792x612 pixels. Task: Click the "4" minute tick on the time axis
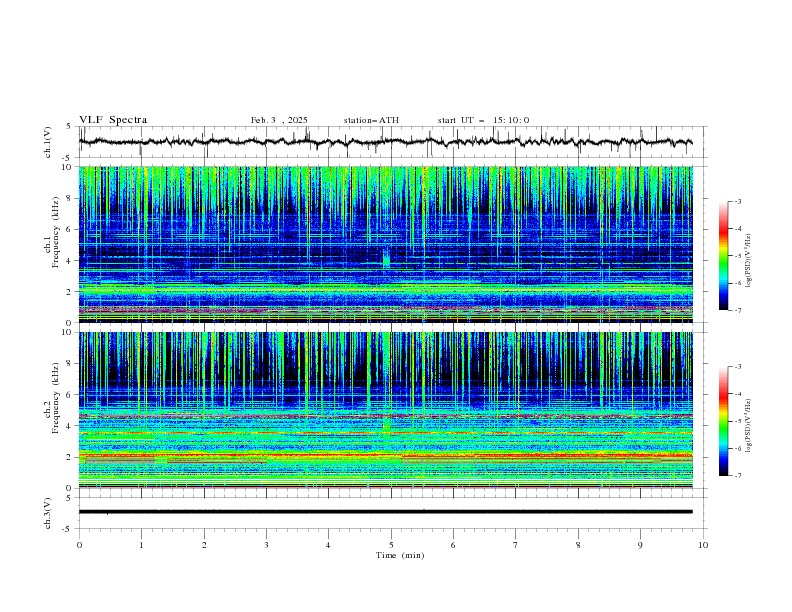click(x=328, y=545)
